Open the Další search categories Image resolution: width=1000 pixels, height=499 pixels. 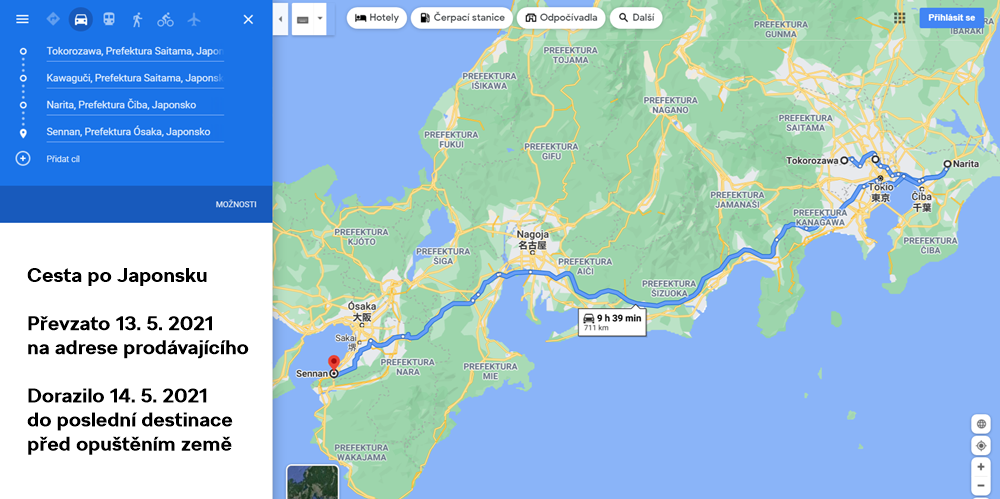pyautogui.click(x=636, y=18)
